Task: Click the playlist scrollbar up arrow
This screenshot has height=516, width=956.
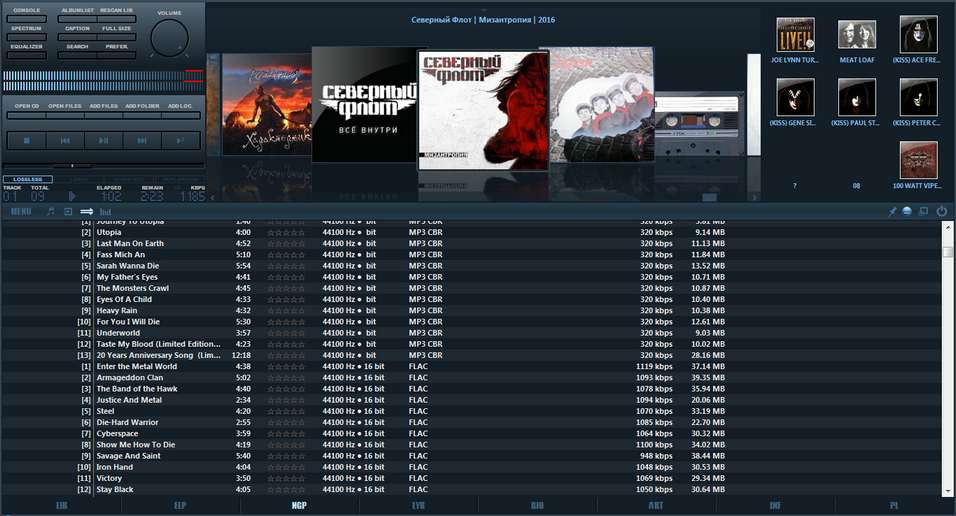Action: [x=947, y=226]
